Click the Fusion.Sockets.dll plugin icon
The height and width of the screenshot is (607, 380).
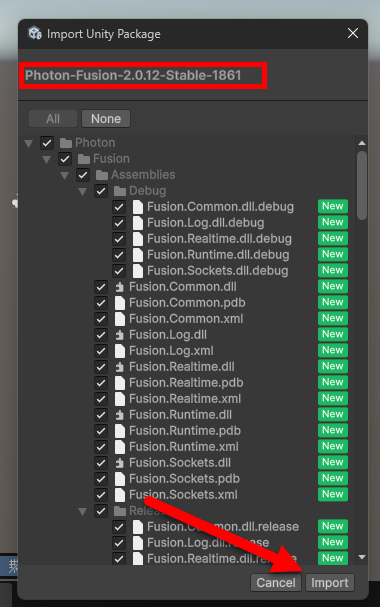(120, 463)
